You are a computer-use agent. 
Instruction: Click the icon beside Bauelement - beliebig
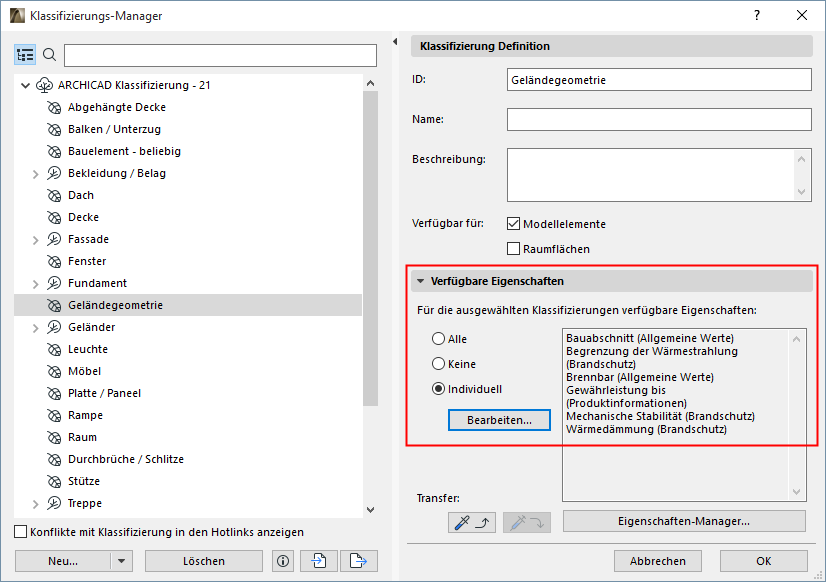point(54,152)
